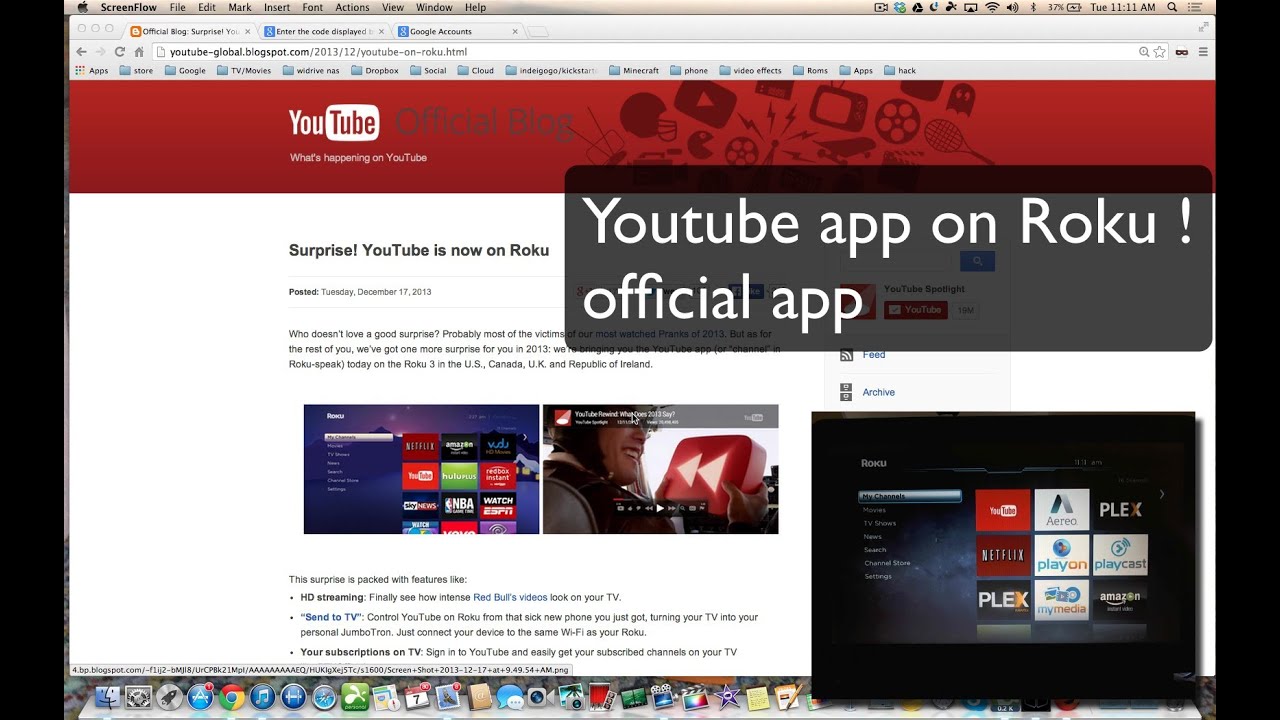Open the 'Archive' sidebar link
The image size is (1280, 720).
[878, 392]
